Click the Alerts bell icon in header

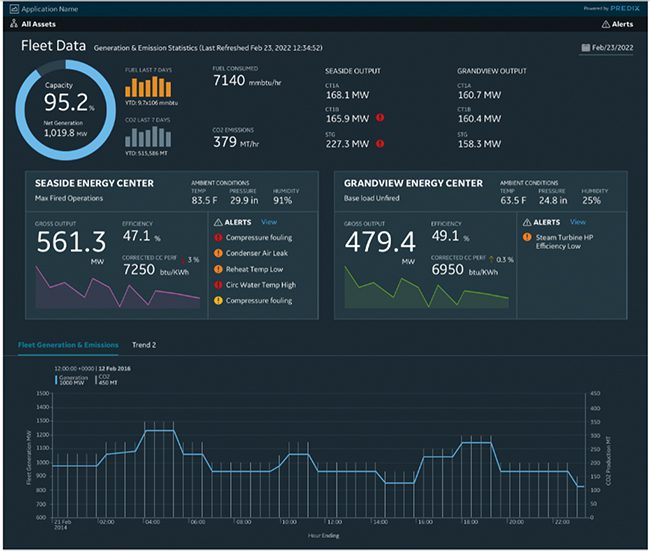click(605, 23)
